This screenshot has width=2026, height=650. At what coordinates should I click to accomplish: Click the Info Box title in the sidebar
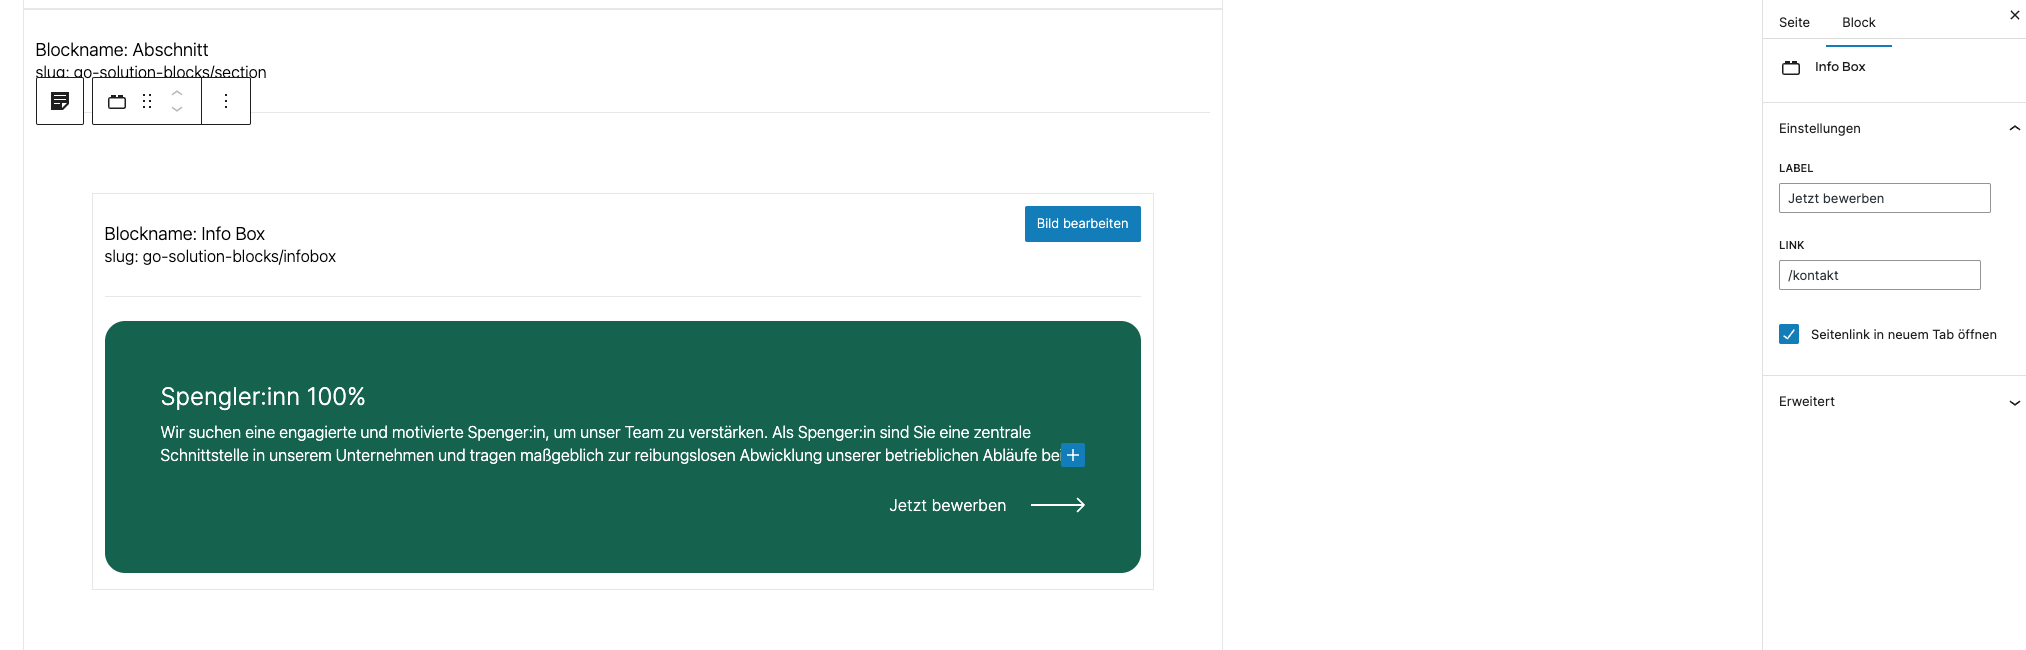[x=1840, y=67]
